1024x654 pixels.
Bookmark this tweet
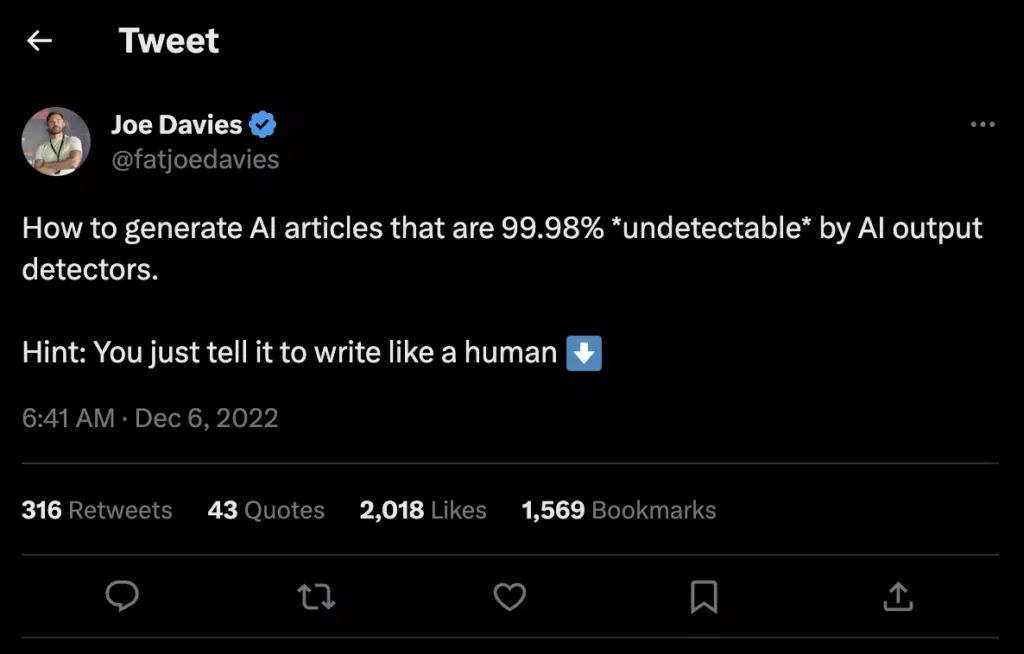point(704,597)
